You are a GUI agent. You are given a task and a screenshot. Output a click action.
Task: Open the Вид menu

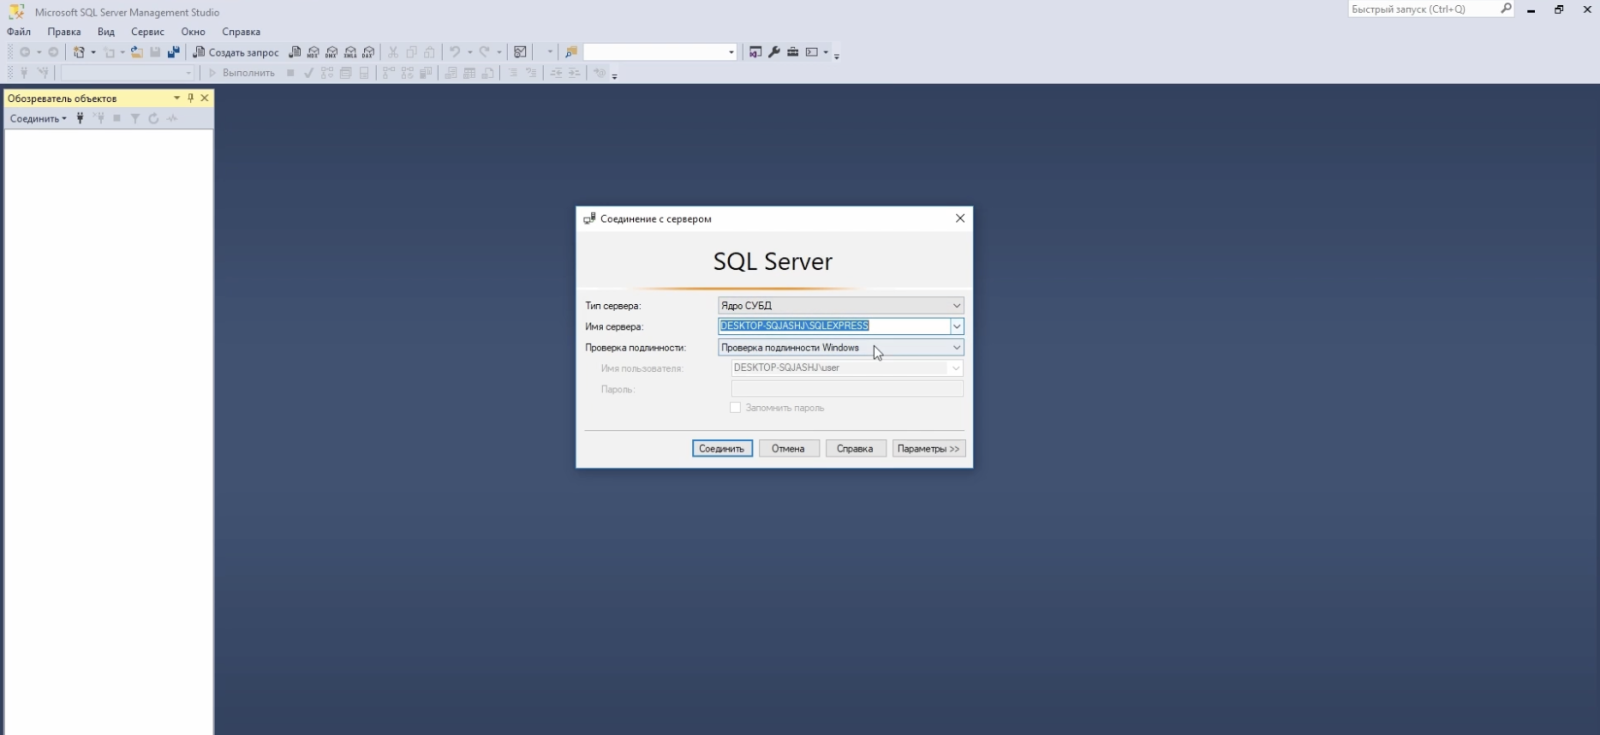coord(106,32)
